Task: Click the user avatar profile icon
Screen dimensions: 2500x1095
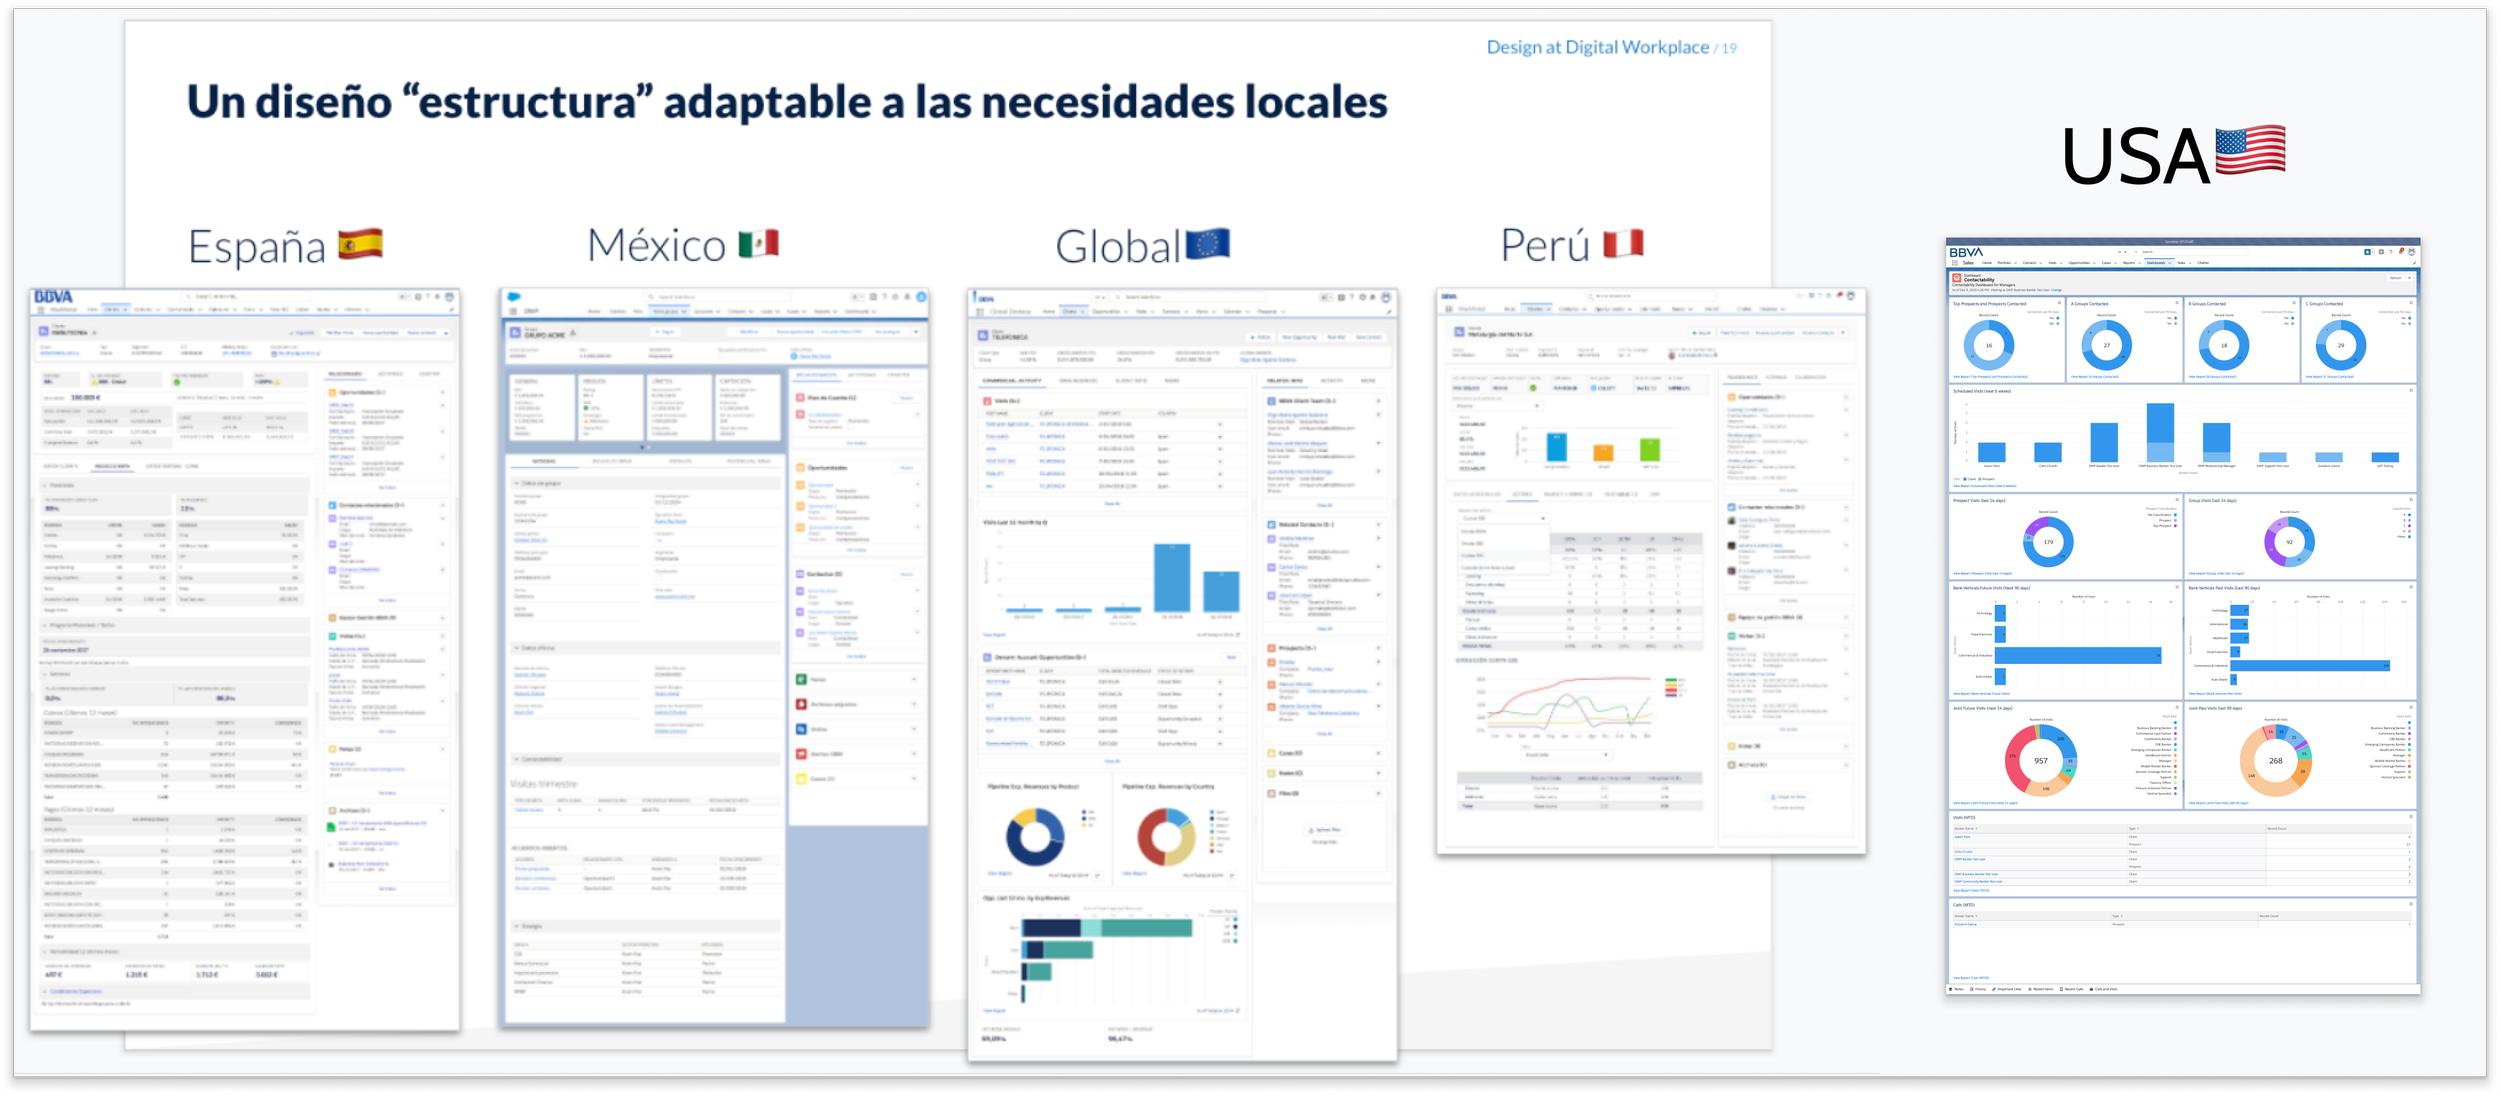Action: tap(2411, 252)
